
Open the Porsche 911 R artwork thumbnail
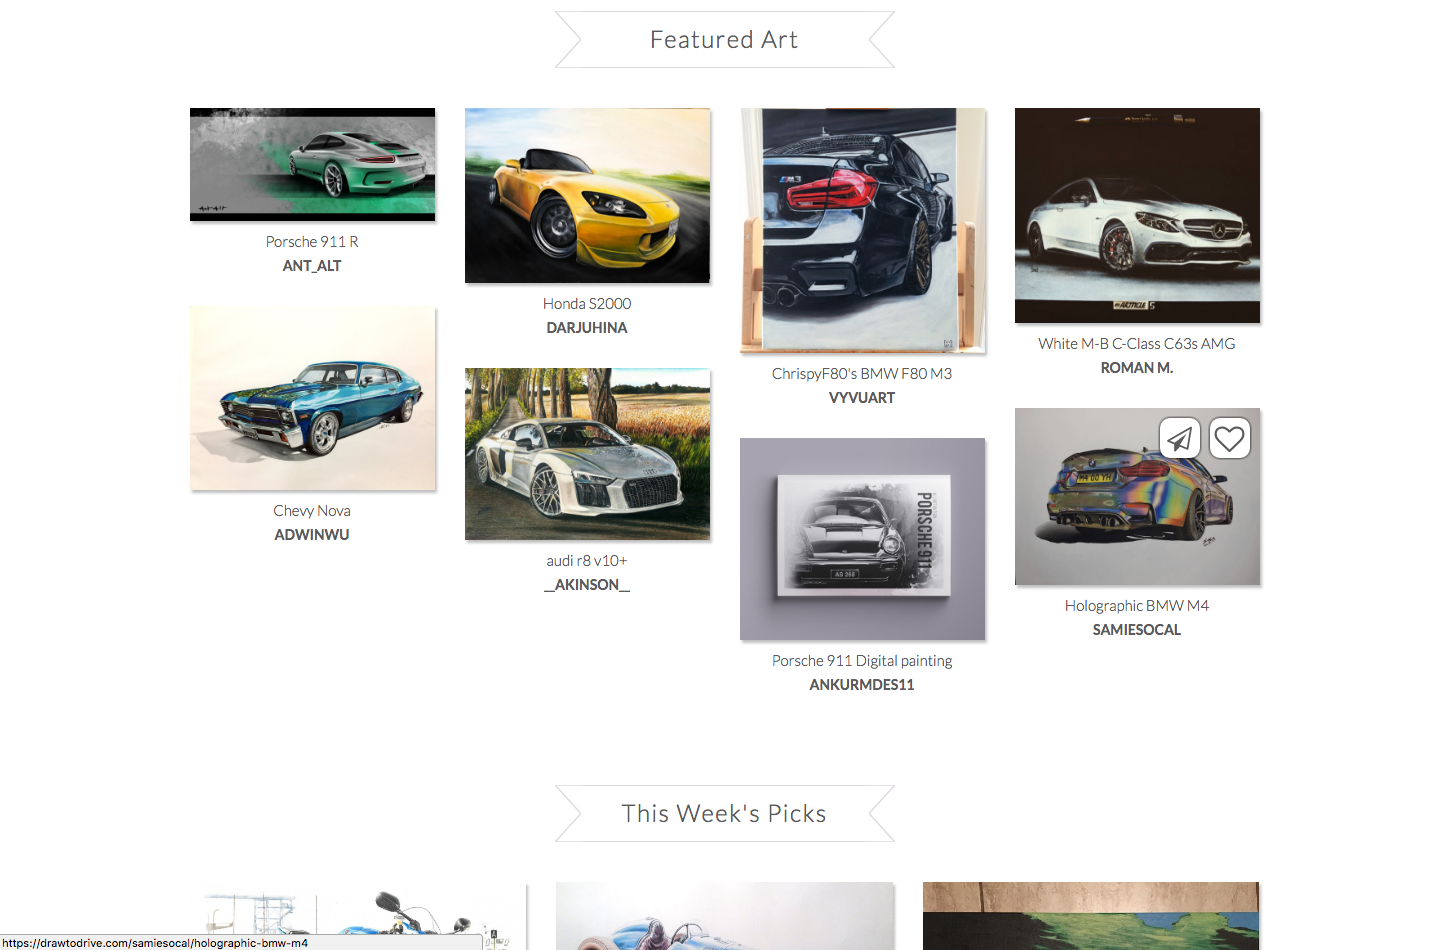click(312, 164)
